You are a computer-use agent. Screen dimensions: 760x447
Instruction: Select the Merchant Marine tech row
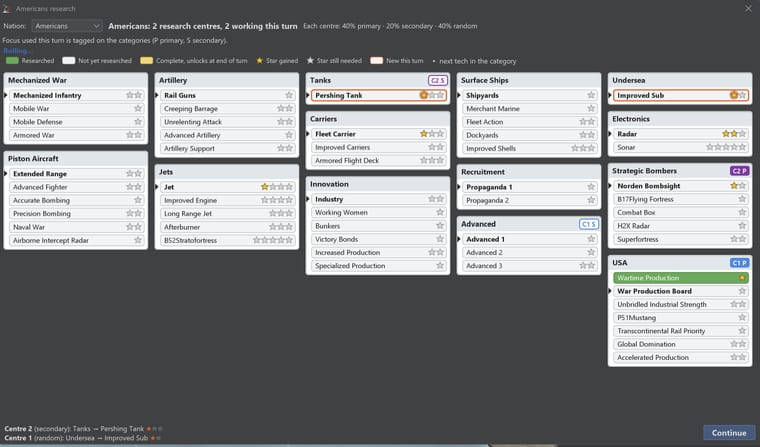529,109
